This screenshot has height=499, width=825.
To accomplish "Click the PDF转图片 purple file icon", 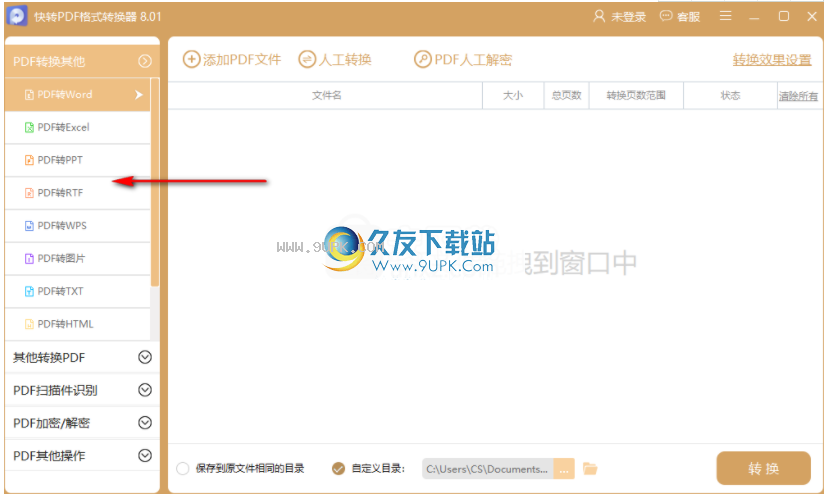I will point(29,258).
